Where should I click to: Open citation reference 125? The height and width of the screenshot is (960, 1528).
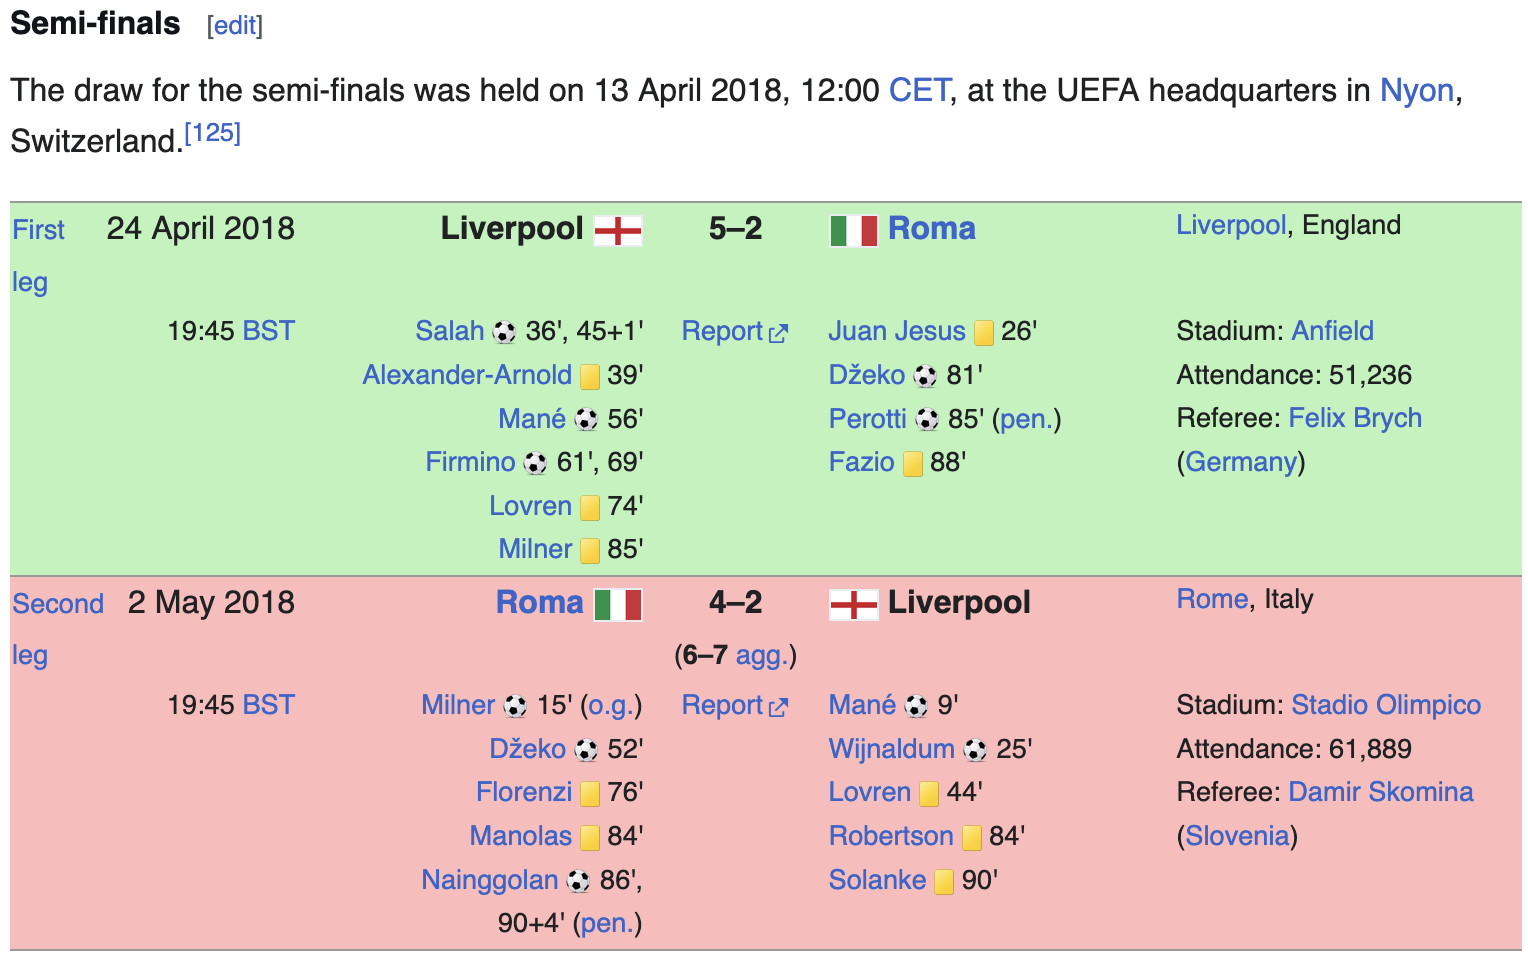point(213,132)
